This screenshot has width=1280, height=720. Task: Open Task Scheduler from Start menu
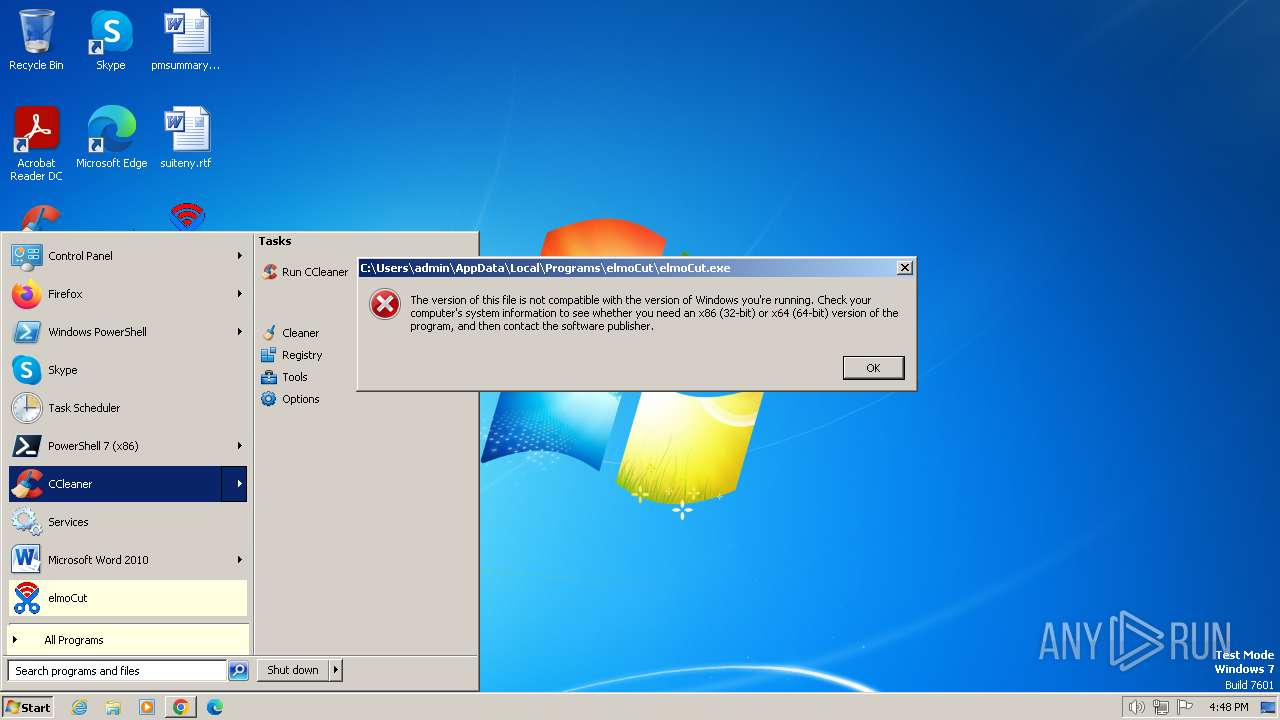pos(128,408)
